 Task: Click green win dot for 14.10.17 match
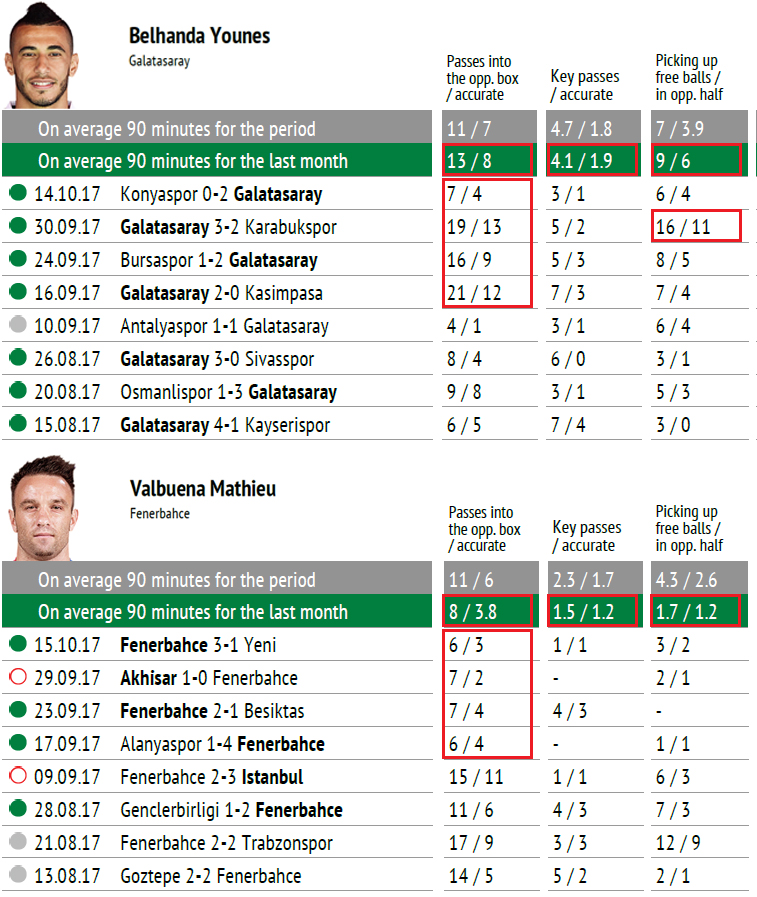[18, 193]
